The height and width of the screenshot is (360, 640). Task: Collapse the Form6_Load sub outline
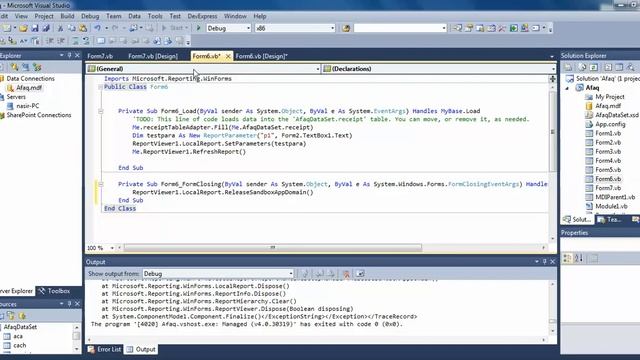(x=101, y=111)
